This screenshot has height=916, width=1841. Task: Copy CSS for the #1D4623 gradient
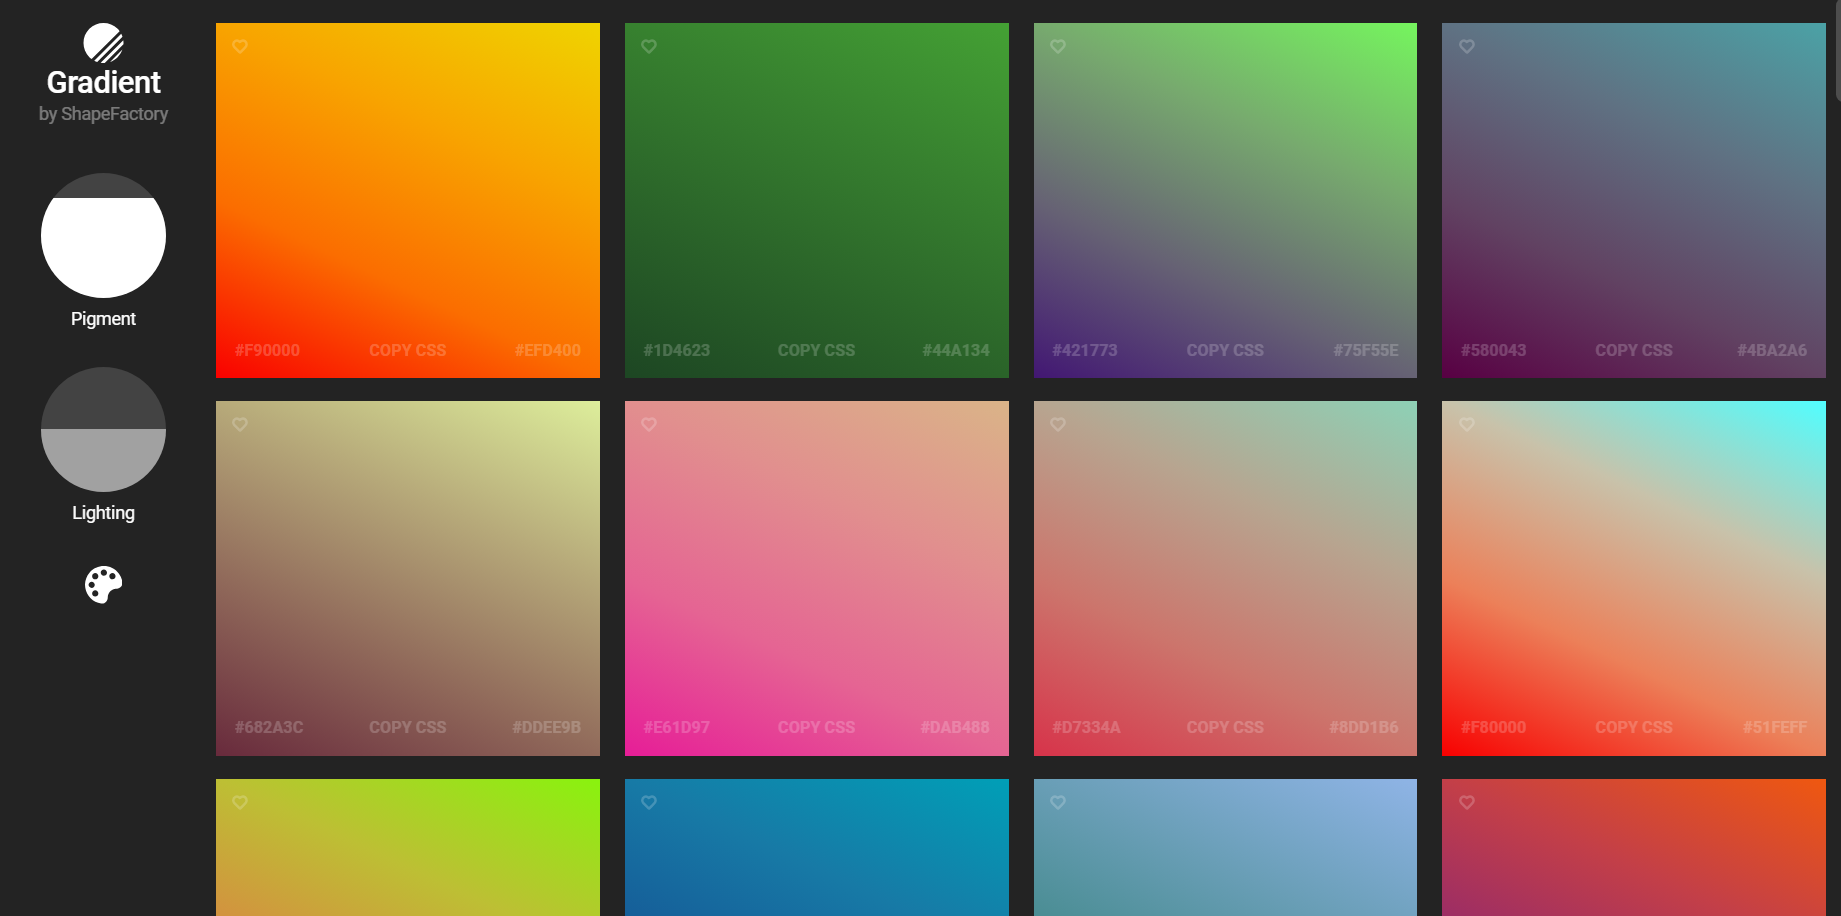pyautogui.click(x=816, y=350)
